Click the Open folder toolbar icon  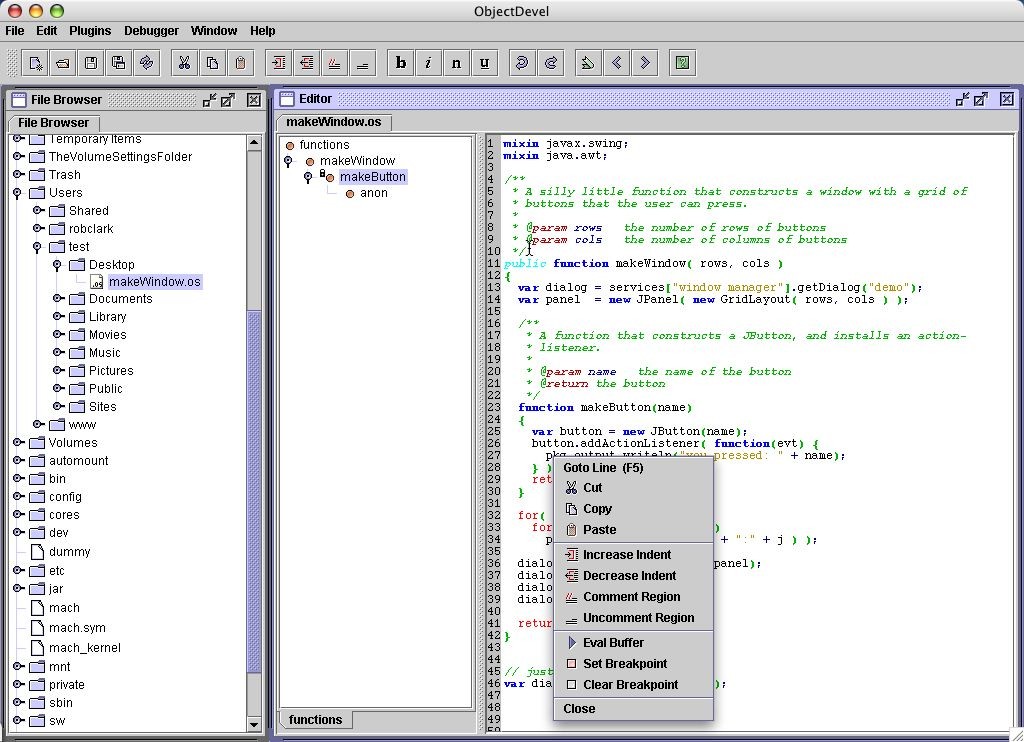coord(62,63)
